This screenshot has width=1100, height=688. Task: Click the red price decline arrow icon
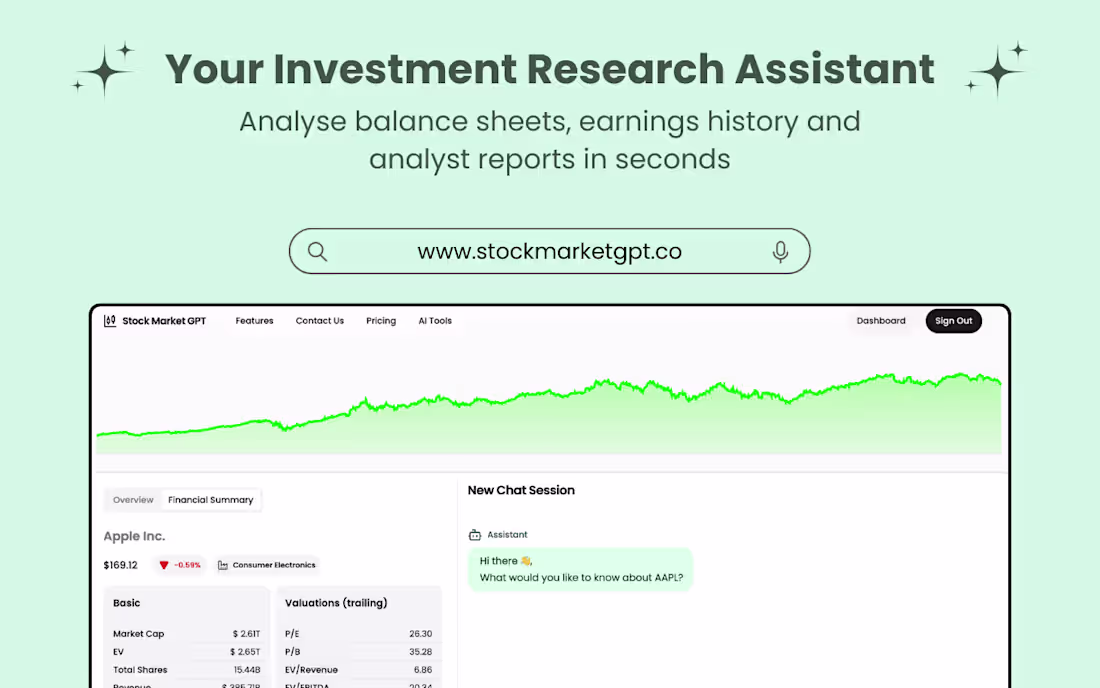tap(164, 564)
